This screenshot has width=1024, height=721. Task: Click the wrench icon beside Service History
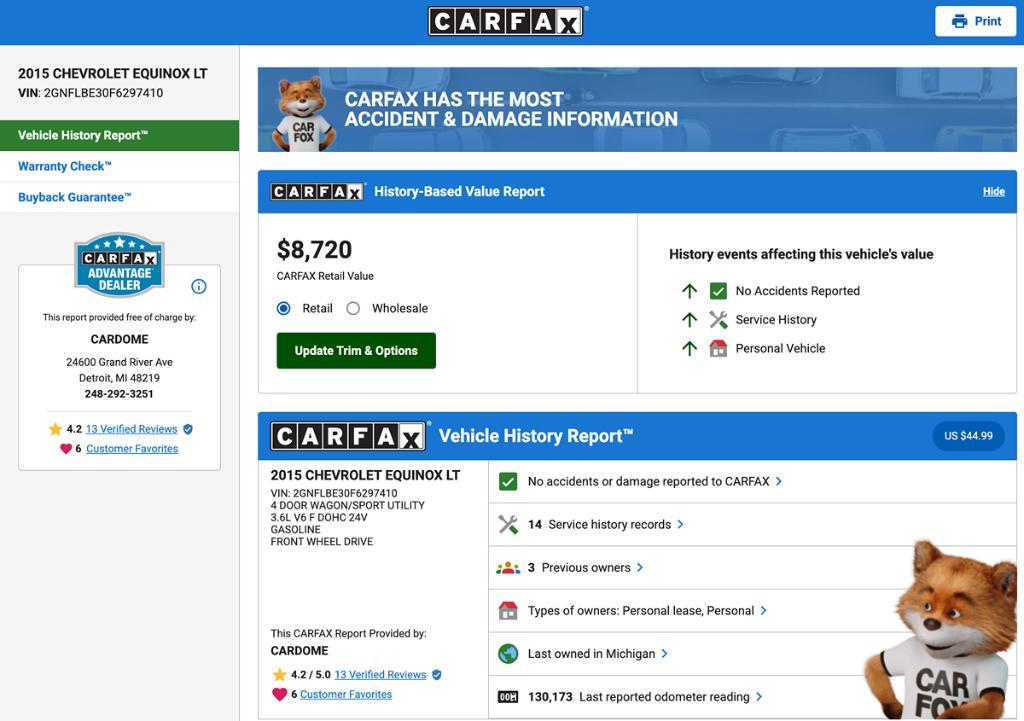click(718, 320)
